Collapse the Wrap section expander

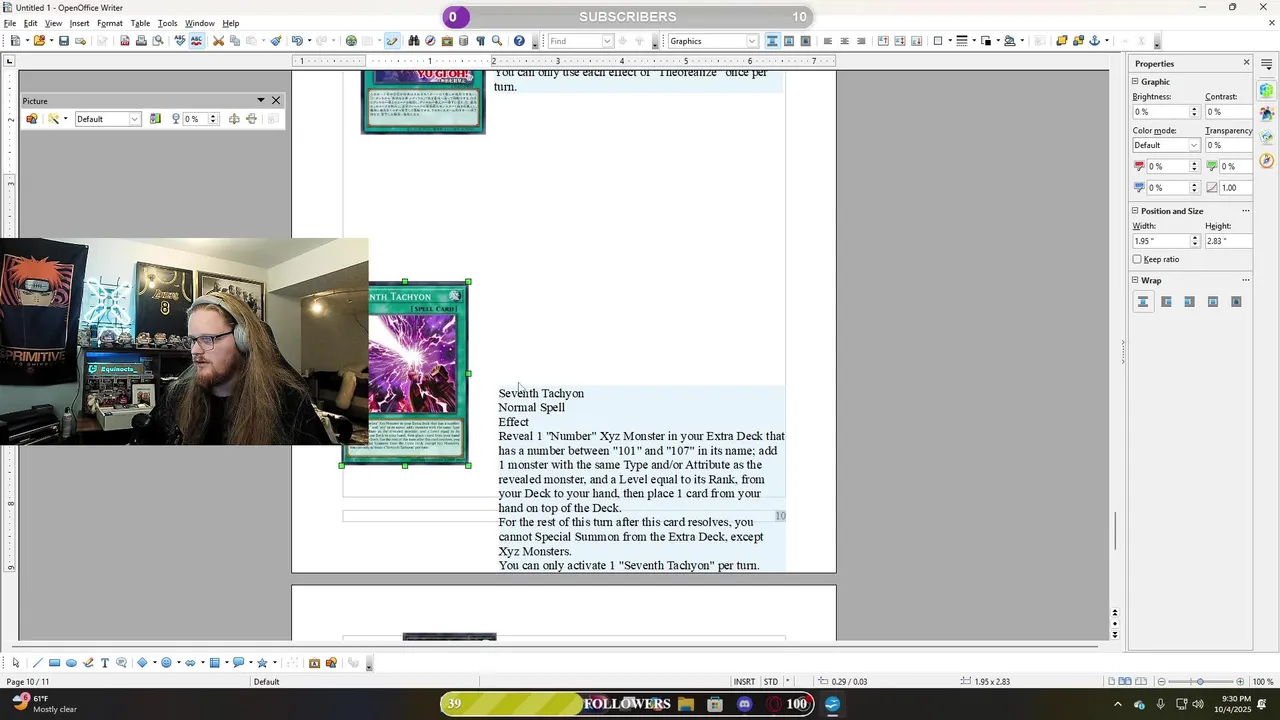pyautogui.click(x=1136, y=281)
